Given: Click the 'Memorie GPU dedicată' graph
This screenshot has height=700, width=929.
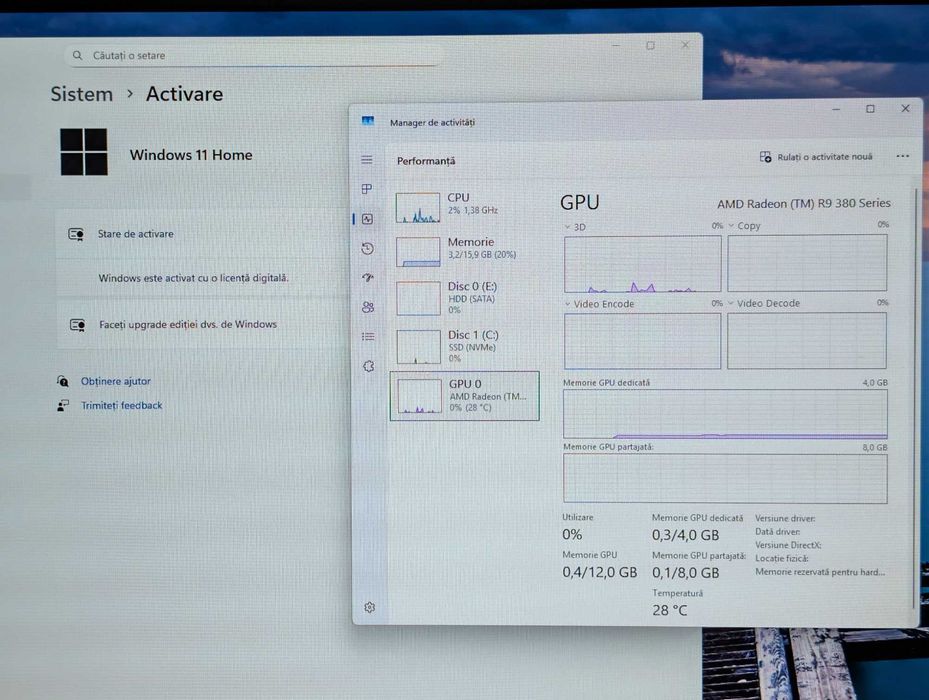Looking at the screenshot, I should [x=725, y=414].
